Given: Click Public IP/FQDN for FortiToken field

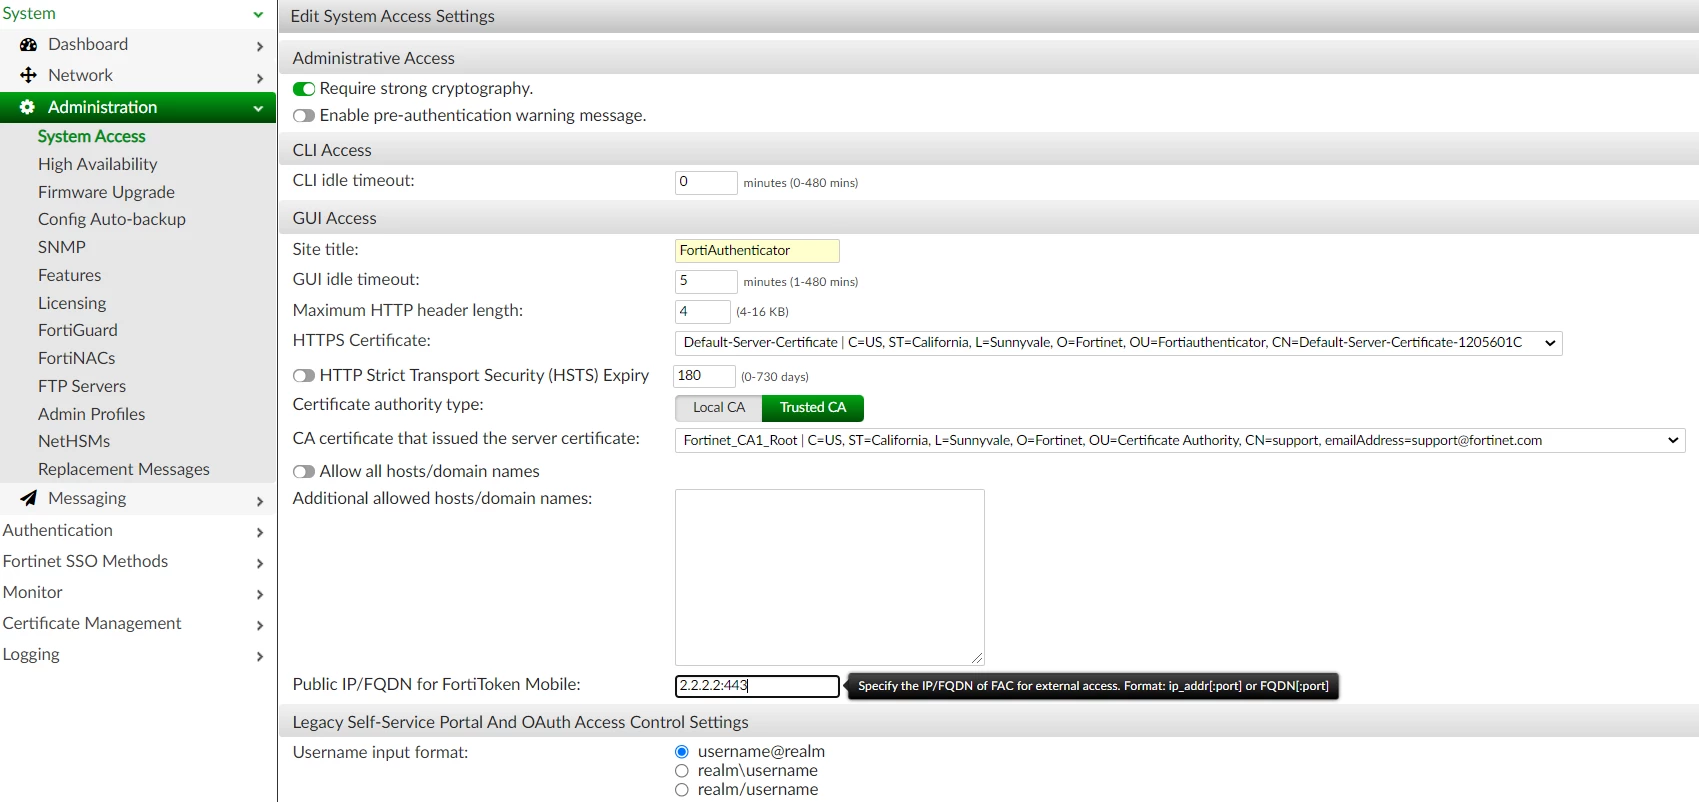Looking at the screenshot, I should tap(757, 686).
